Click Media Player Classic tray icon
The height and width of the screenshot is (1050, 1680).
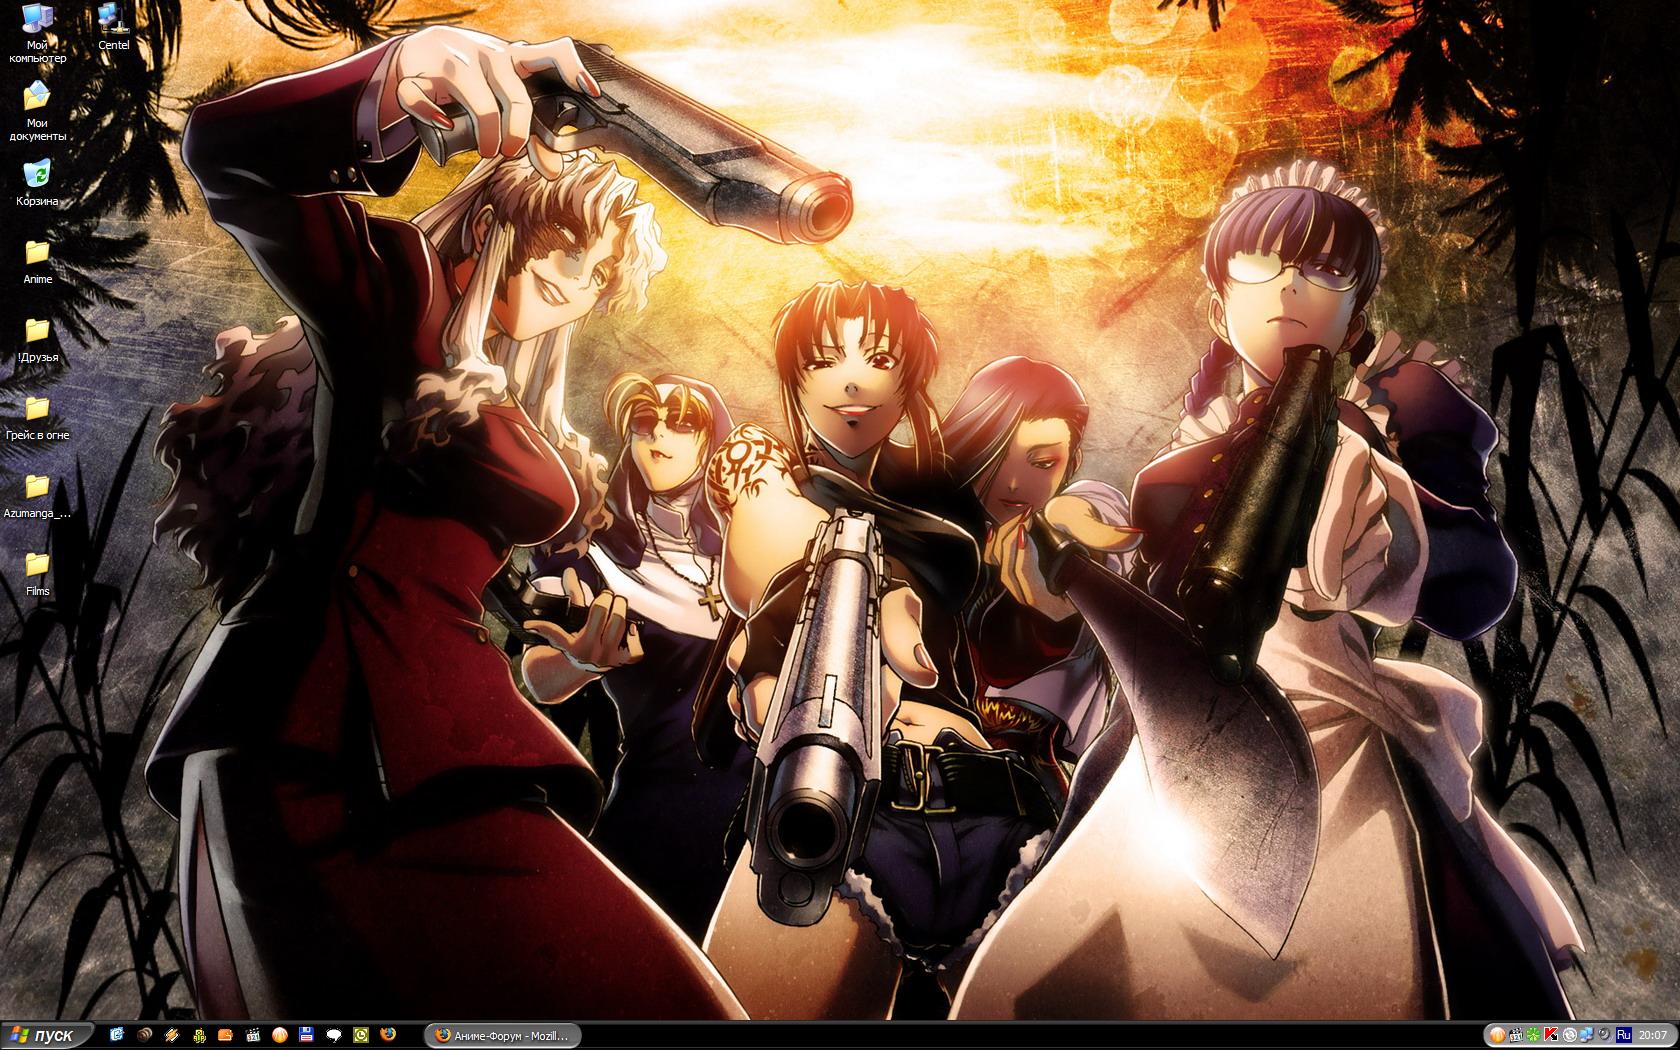pos(1516,1035)
